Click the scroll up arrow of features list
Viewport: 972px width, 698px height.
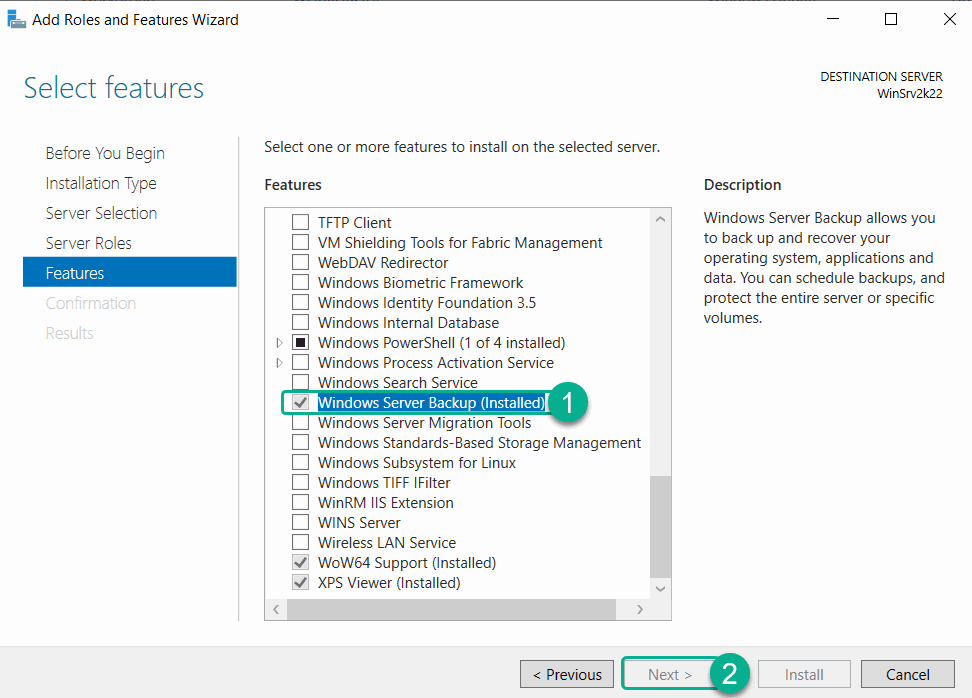[x=660, y=219]
